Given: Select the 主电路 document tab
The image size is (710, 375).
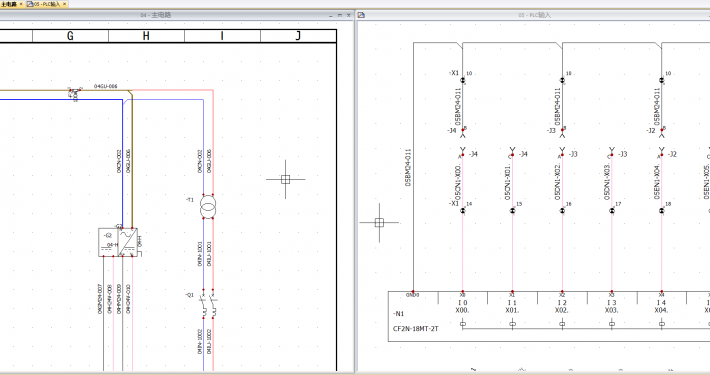Looking at the screenshot, I should point(9,4).
